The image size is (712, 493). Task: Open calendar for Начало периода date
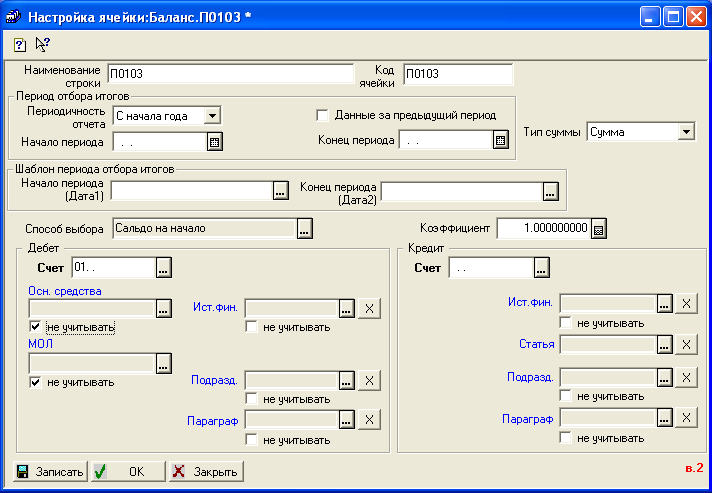tap(214, 142)
